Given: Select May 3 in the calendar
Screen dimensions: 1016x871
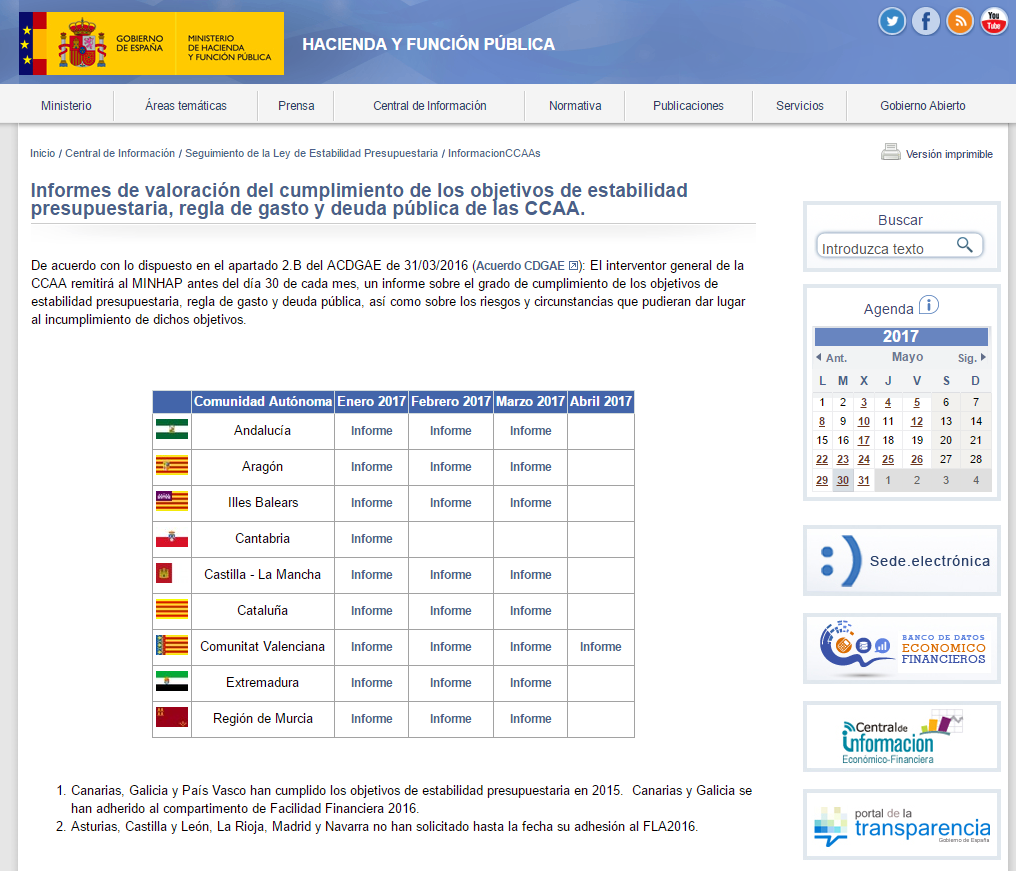Looking at the screenshot, I should (x=864, y=402).
